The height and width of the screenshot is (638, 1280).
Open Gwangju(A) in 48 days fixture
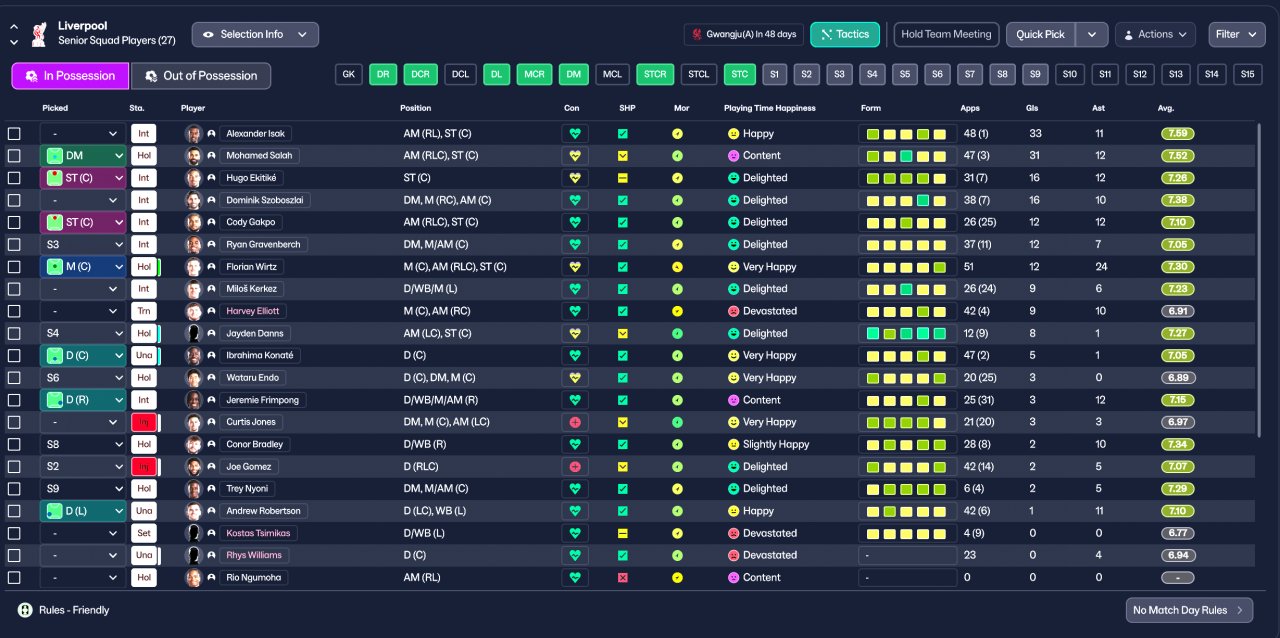tap(744, 34)
